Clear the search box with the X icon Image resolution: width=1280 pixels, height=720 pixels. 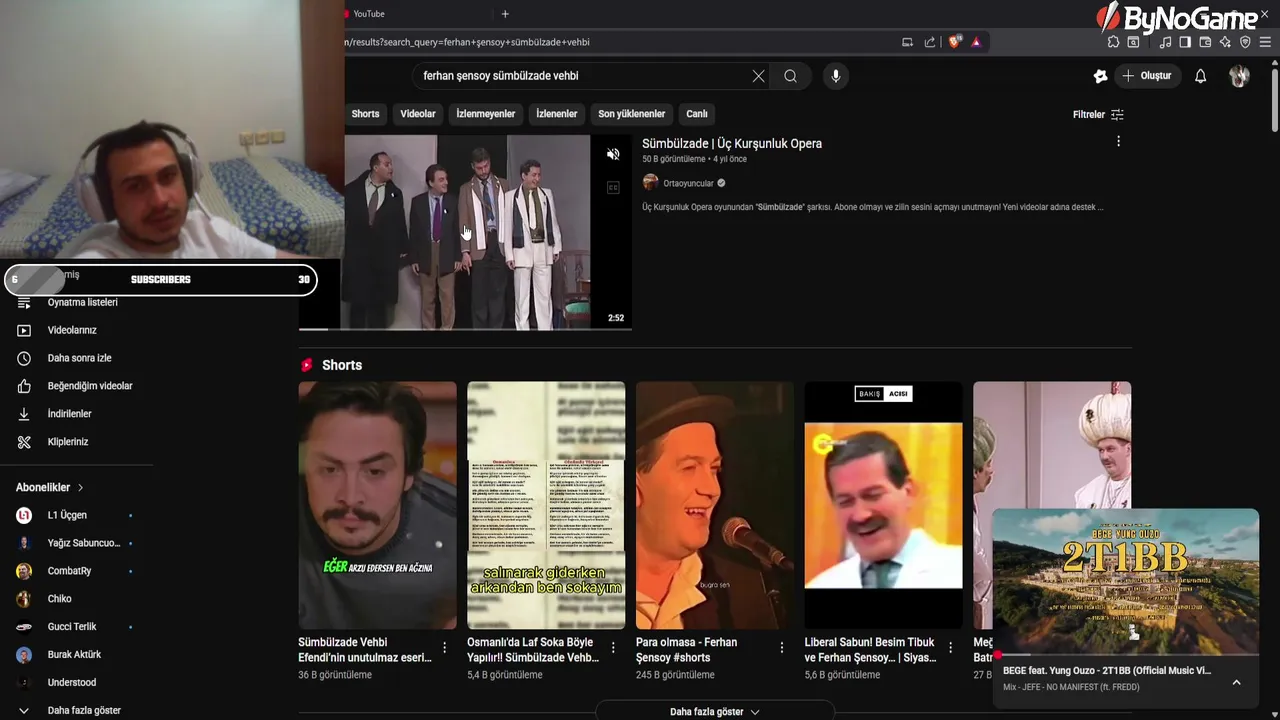(758, 76)
